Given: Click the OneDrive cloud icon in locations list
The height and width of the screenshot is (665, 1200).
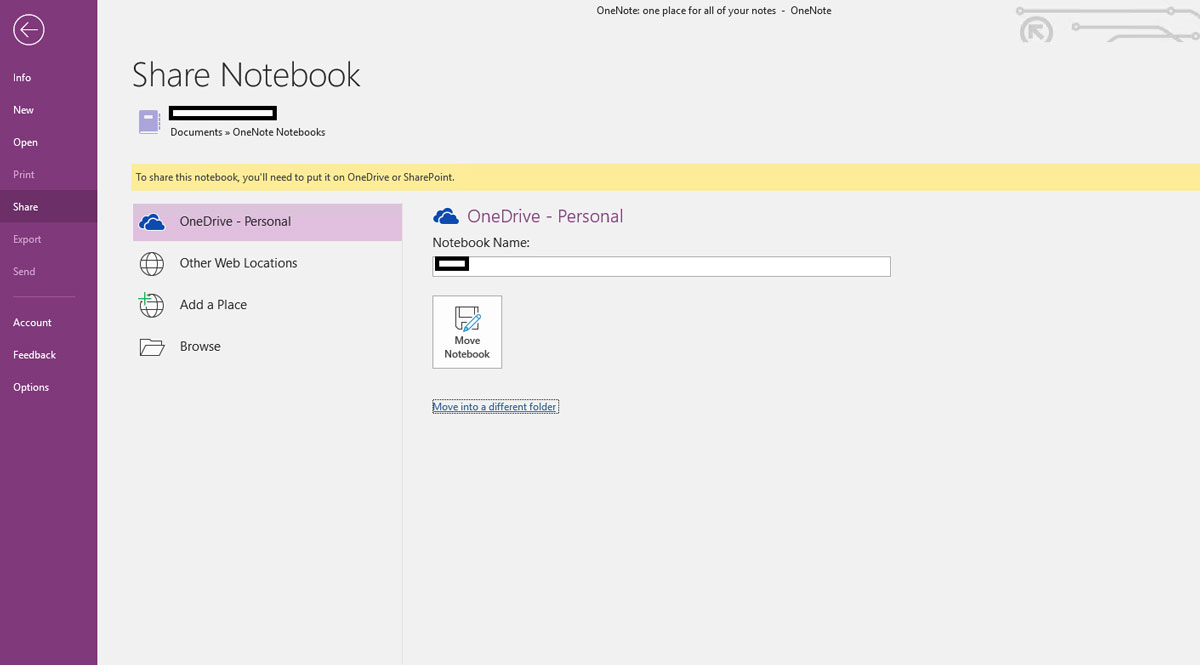Looking at the screenshot, I should 152,222.
